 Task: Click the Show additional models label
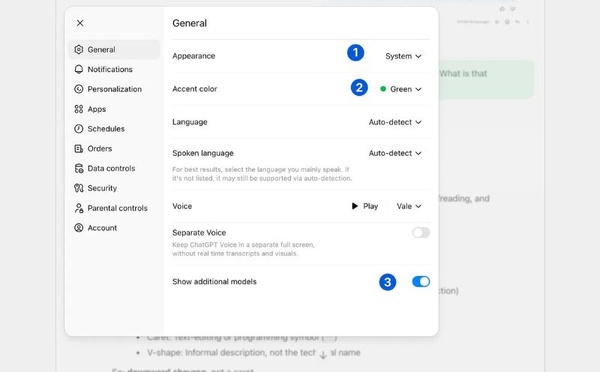(x=214, y=281)
